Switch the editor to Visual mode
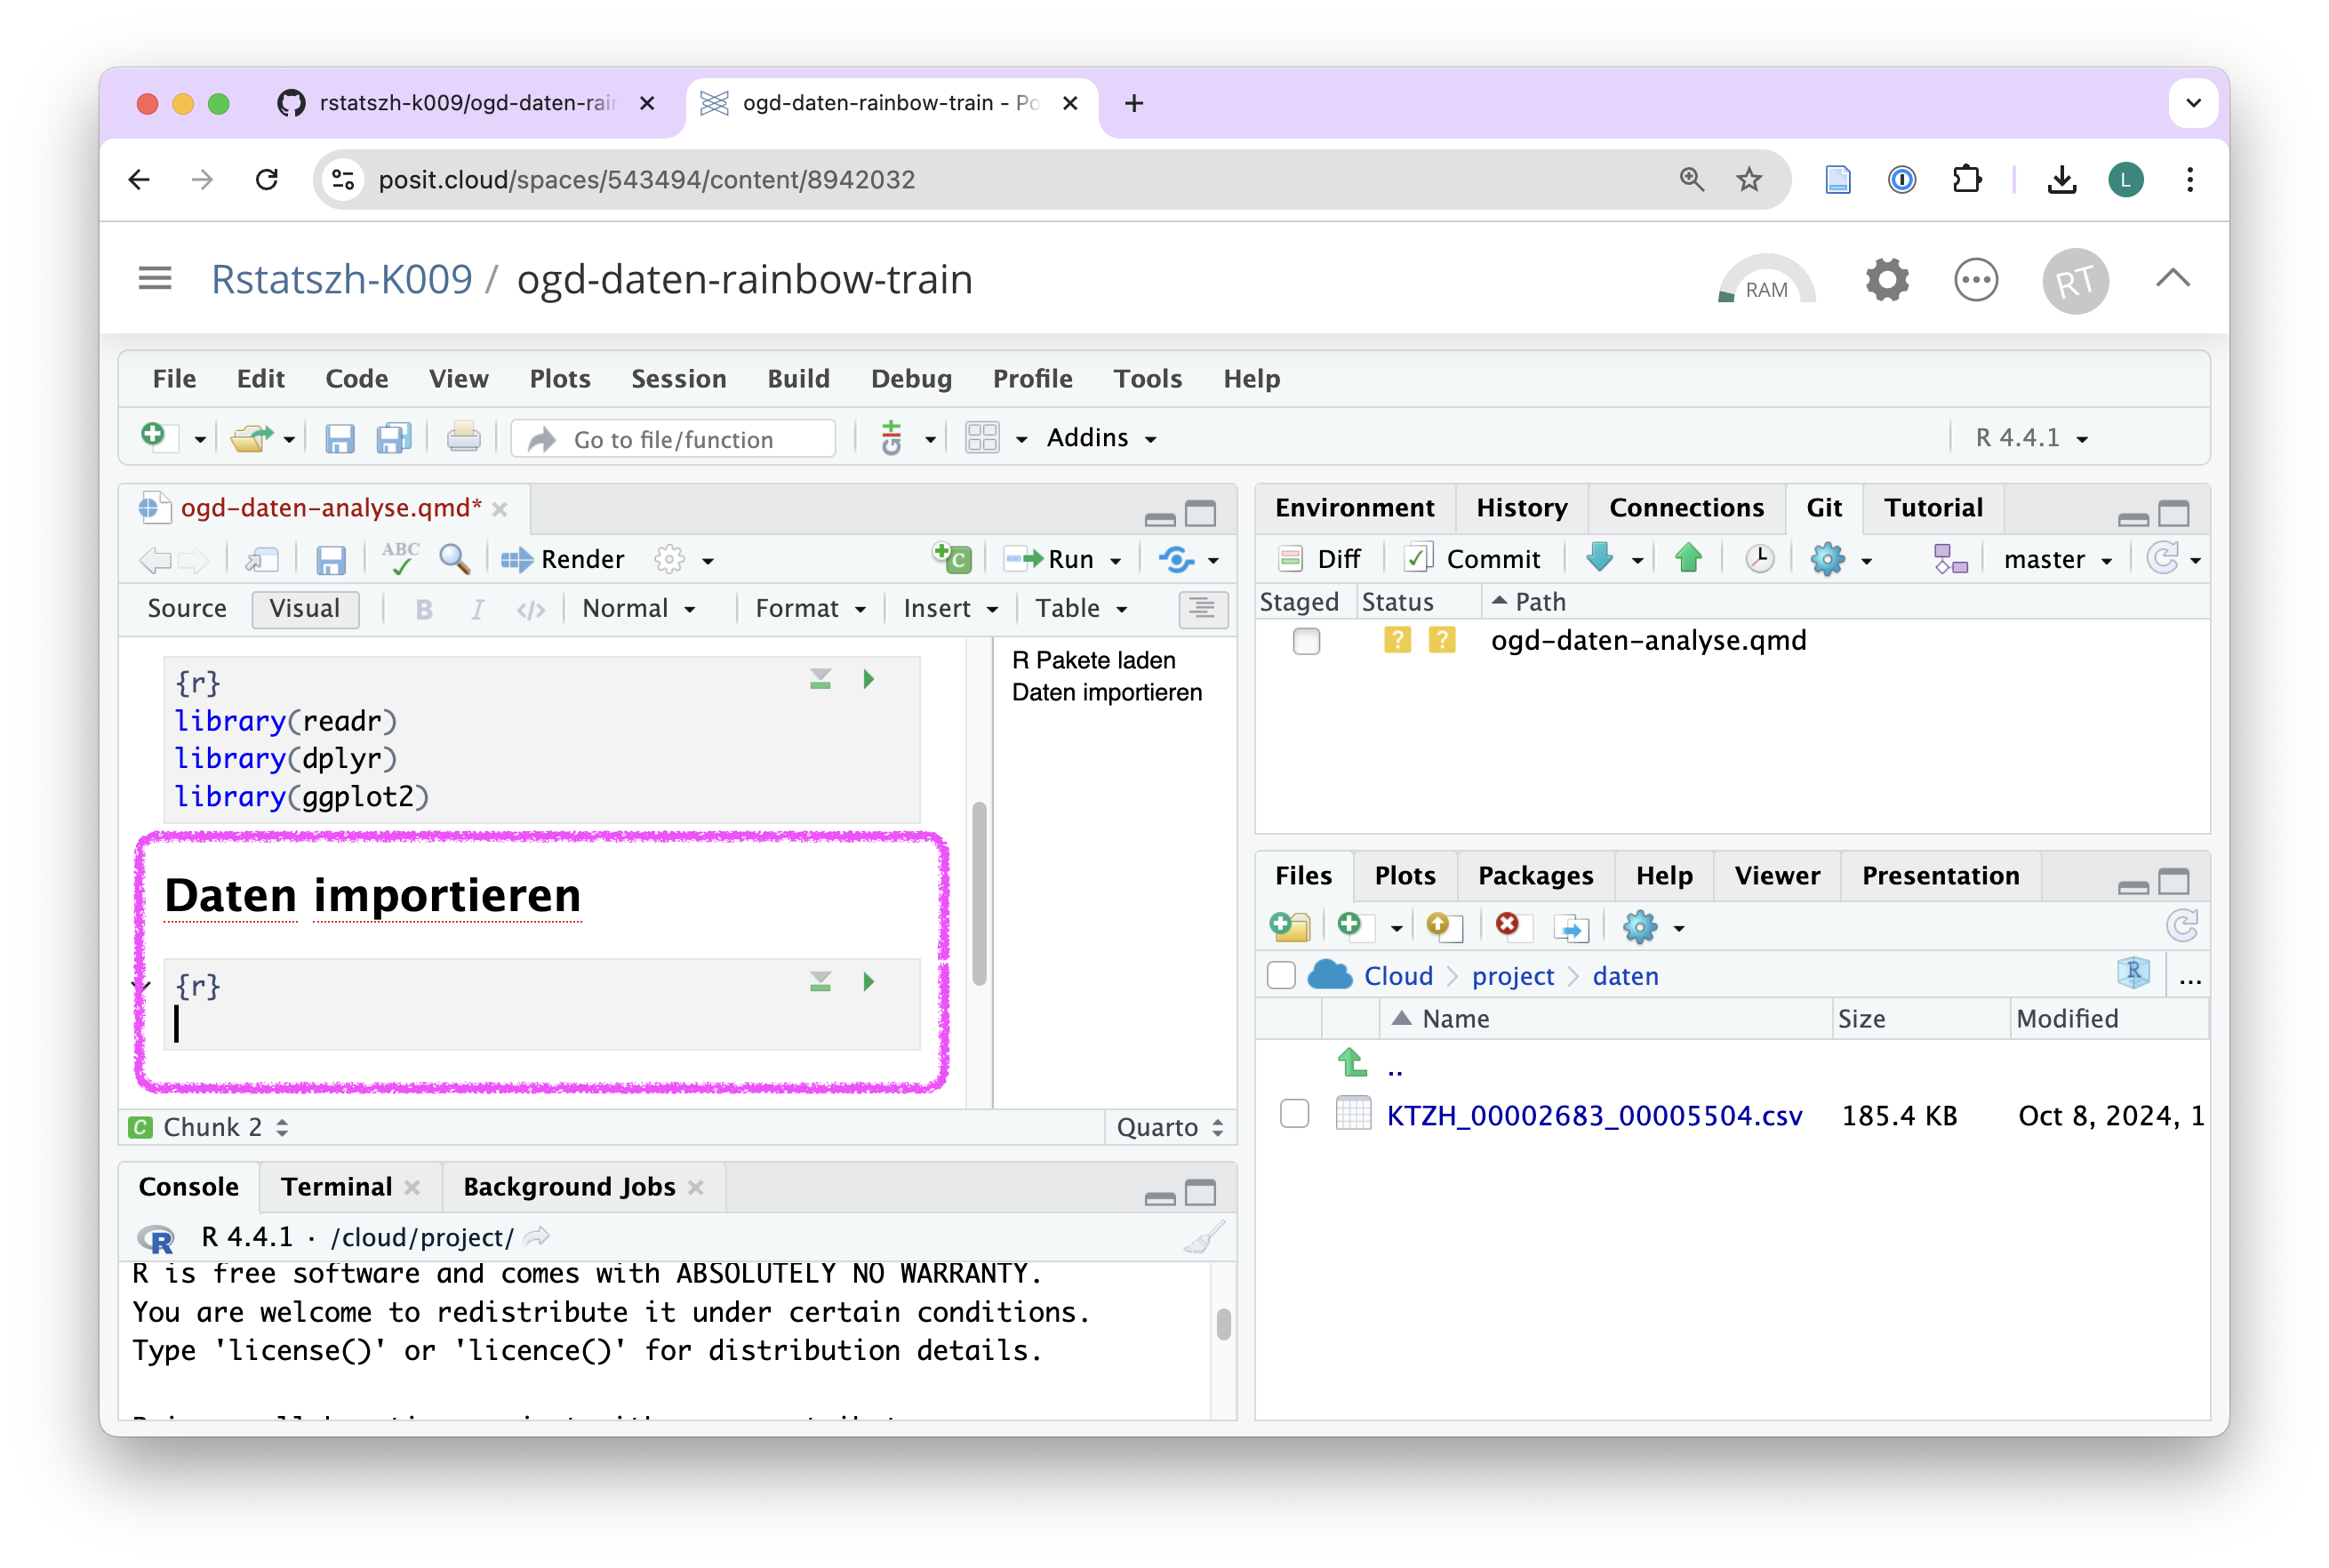The image size is (2329, 1568). [x=305, y=608]
